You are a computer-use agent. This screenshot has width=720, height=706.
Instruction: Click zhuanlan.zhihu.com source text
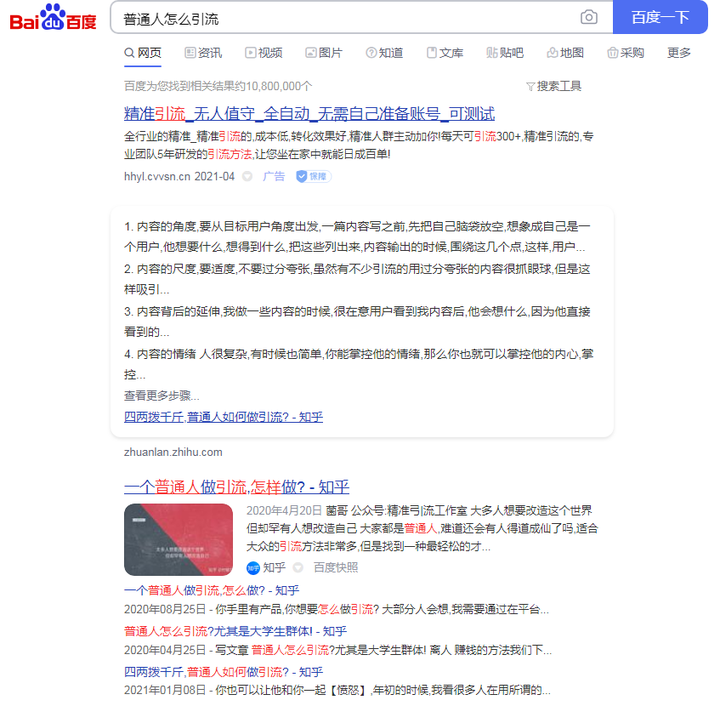click(x=173, y=452)
